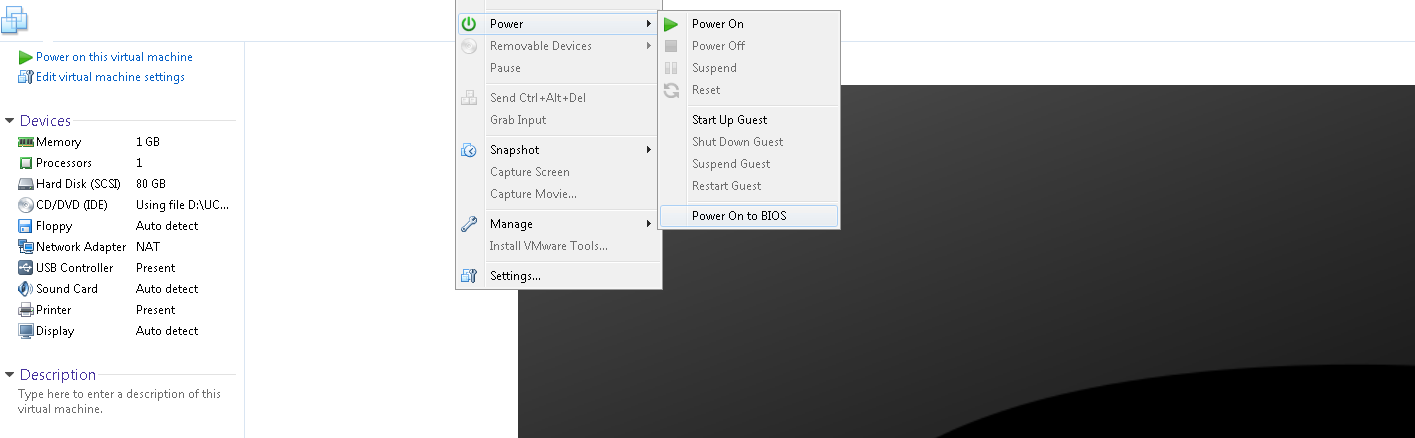The image size is (1415, 438).
Task: Click Pause in the VM menu
Action: (558, 68)
